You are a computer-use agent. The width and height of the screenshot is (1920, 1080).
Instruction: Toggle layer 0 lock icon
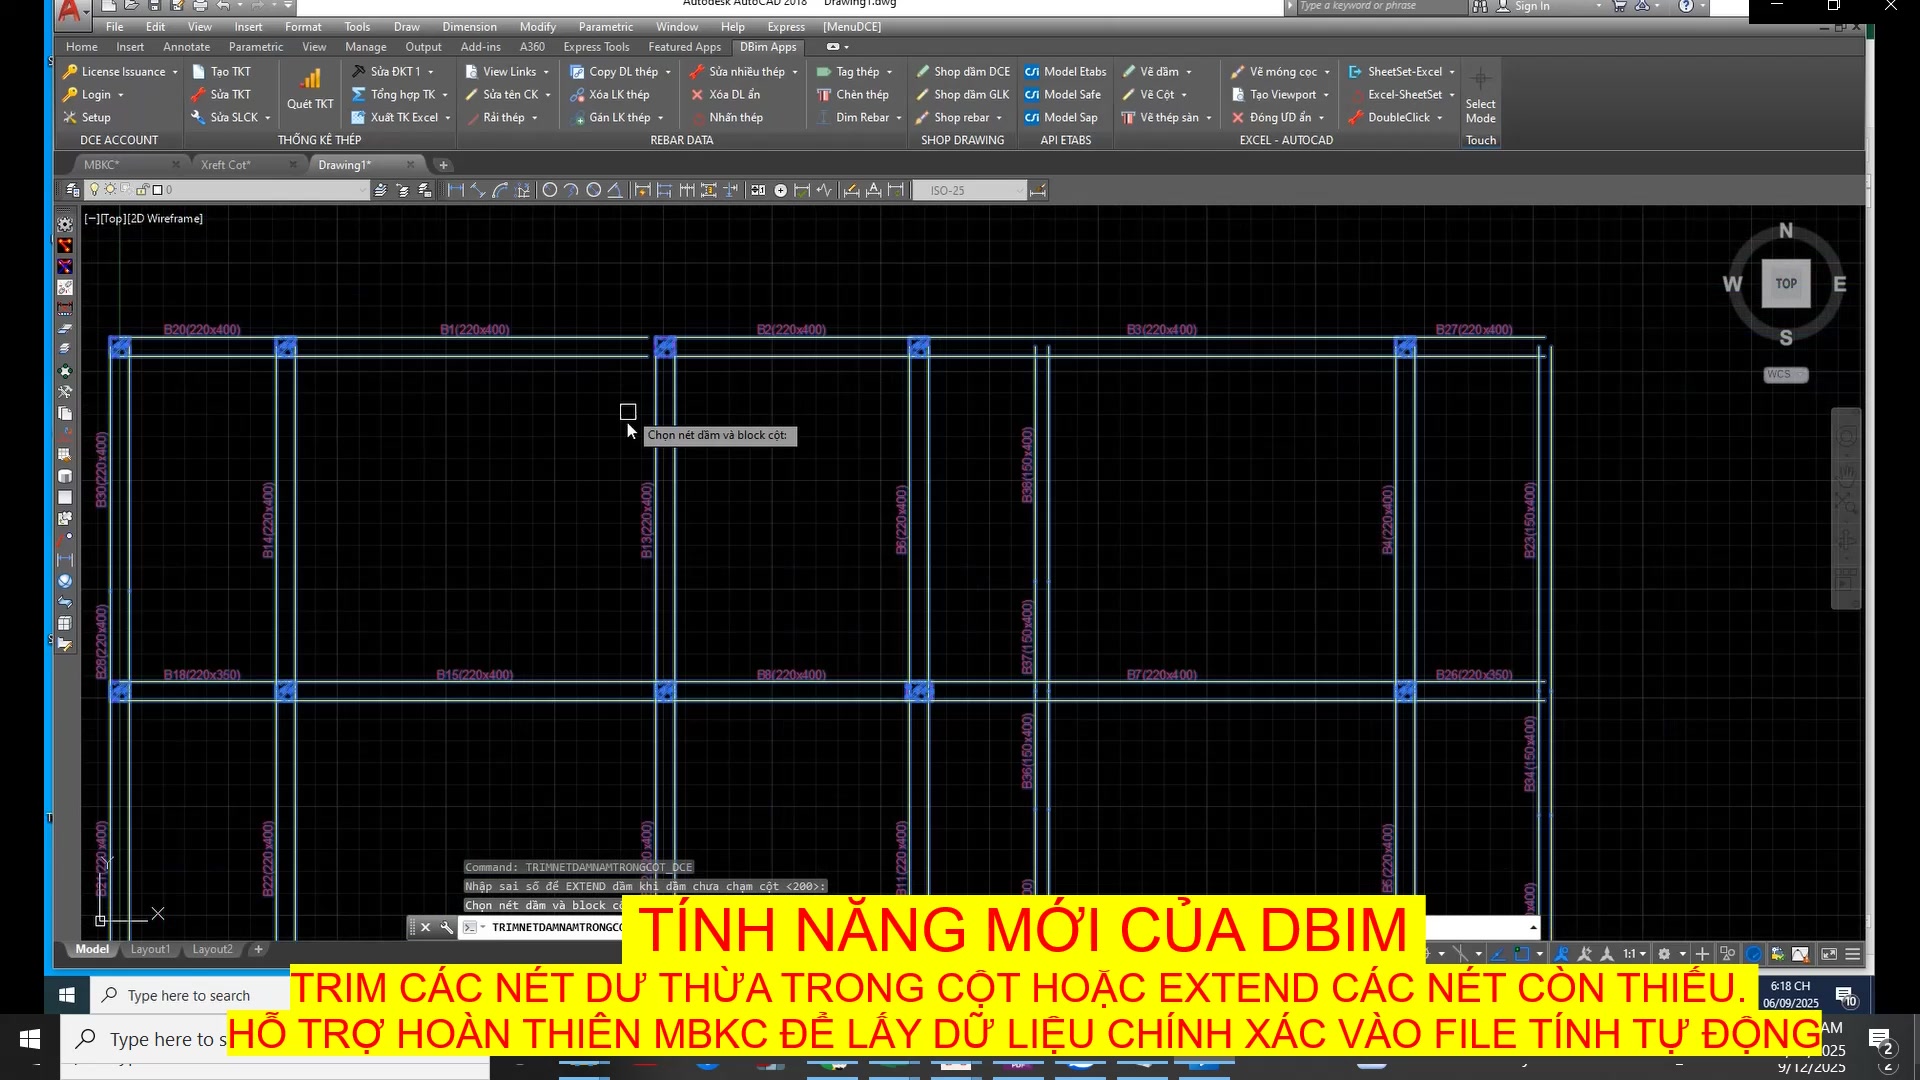point(142,190)
